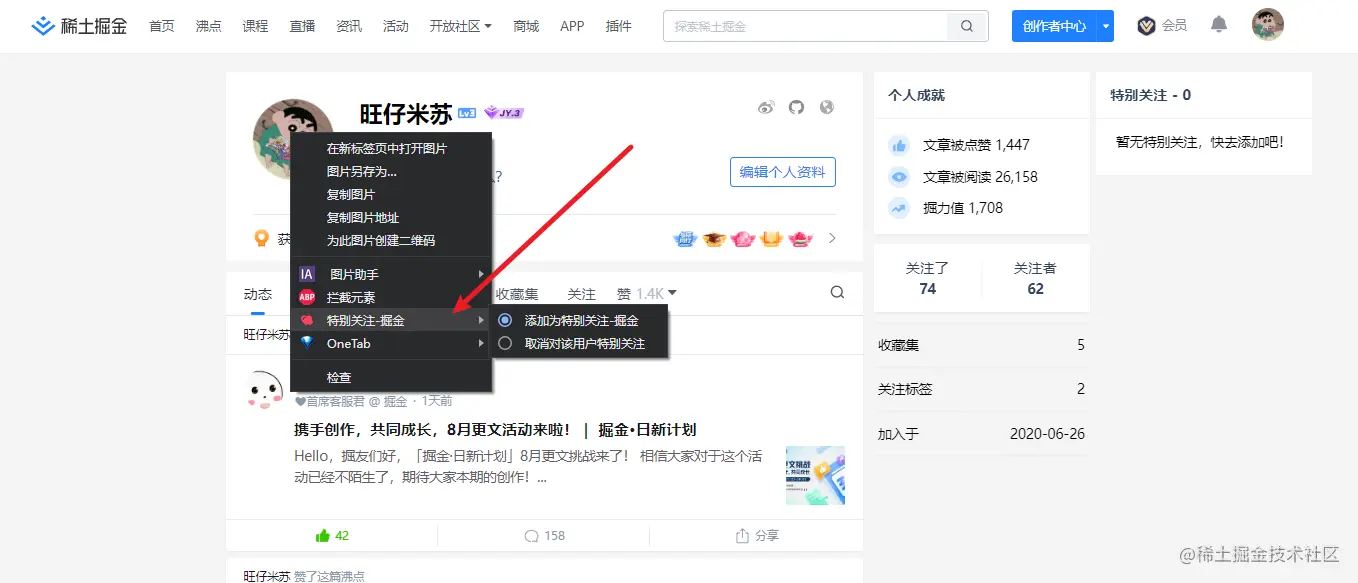Open the notification bell
Viewport: 1358px width, 583px height.
[1218, 25]
